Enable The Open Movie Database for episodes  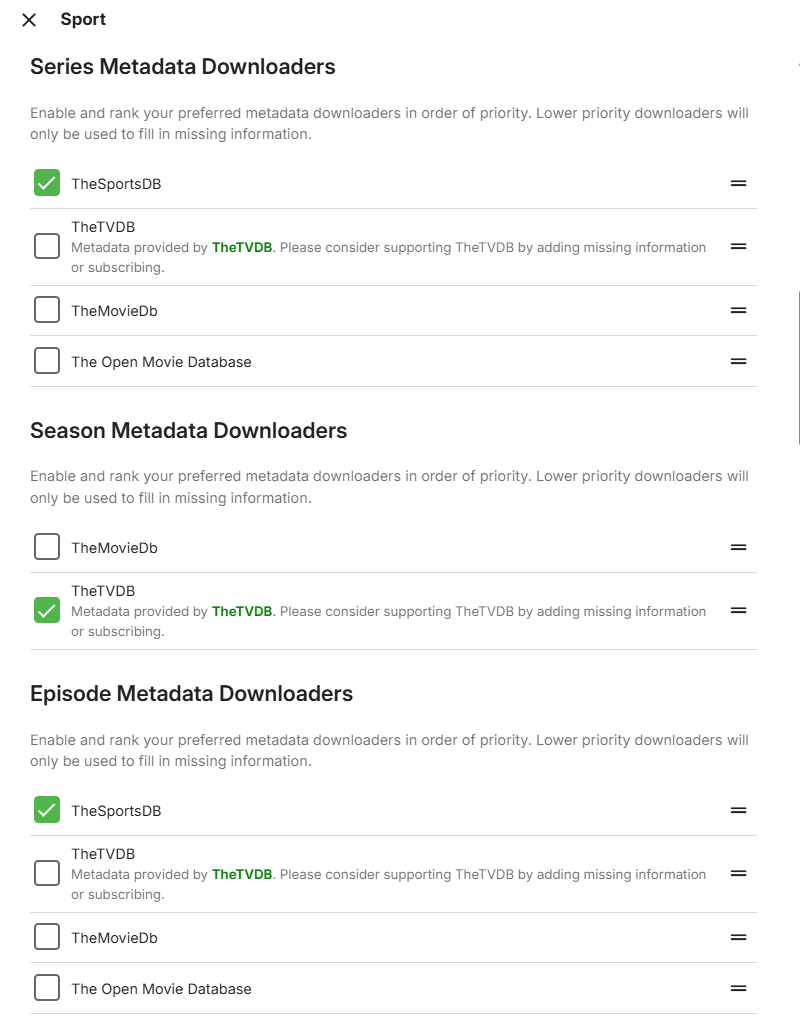pyautogui.click(x=47, y=988)
